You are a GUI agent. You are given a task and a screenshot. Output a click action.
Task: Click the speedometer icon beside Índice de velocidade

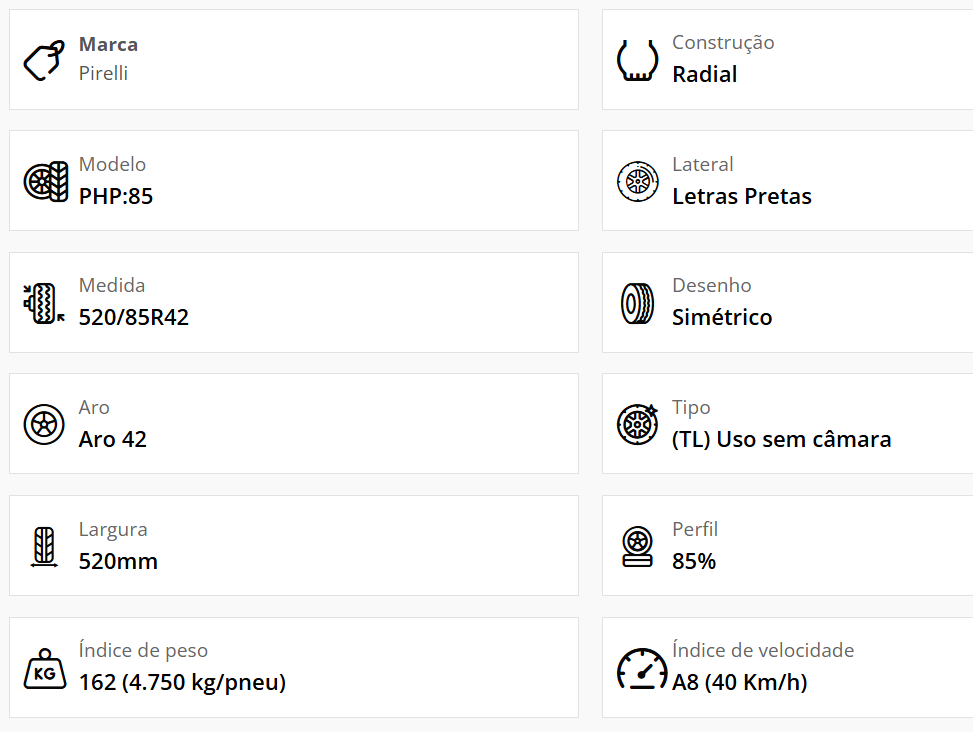641,669
